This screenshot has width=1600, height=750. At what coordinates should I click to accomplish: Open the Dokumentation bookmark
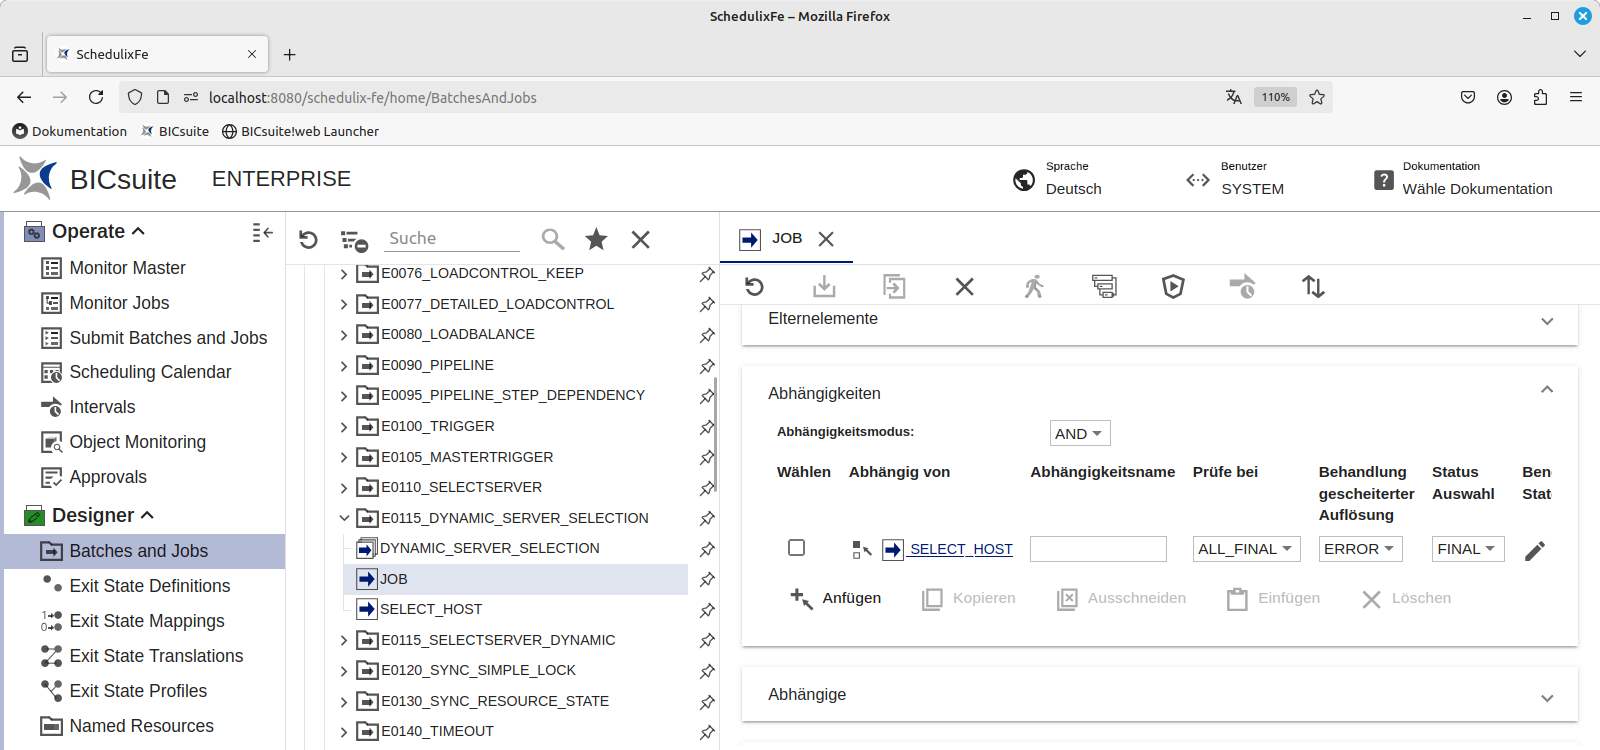coord(70,131)
